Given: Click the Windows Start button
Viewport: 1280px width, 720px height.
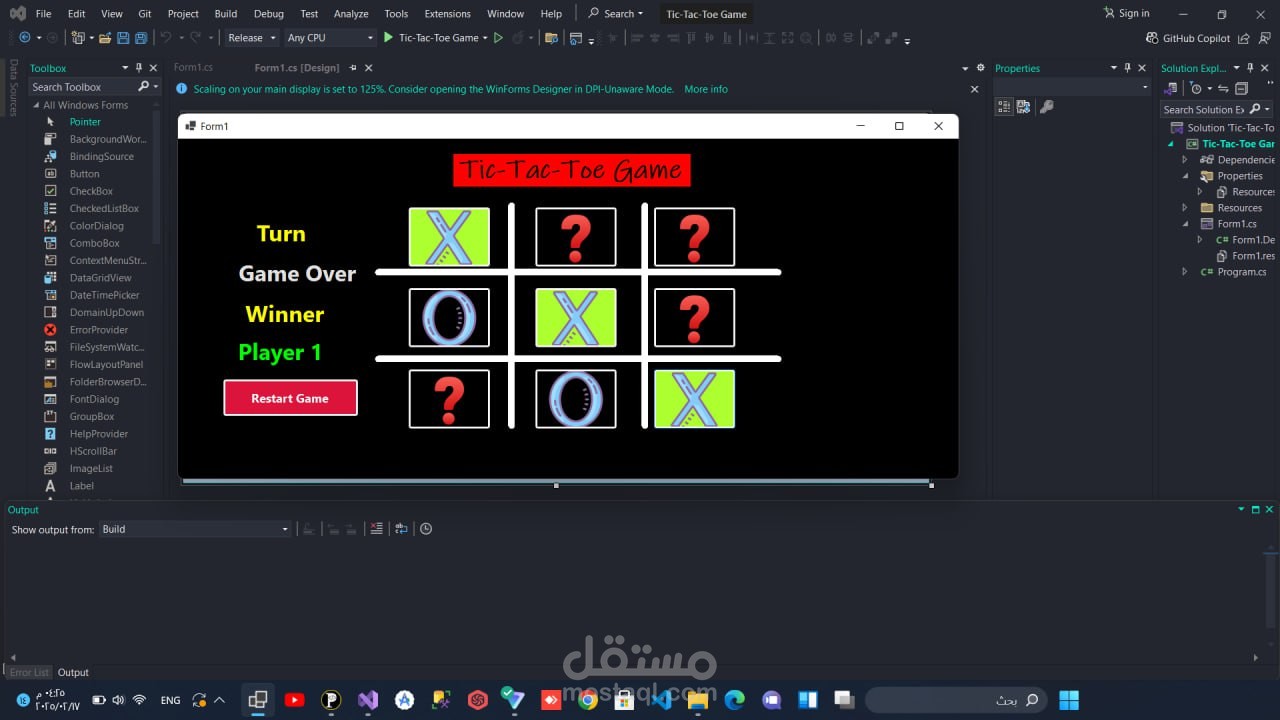Looking at the screenshot, I should (x=1069, y=700).
